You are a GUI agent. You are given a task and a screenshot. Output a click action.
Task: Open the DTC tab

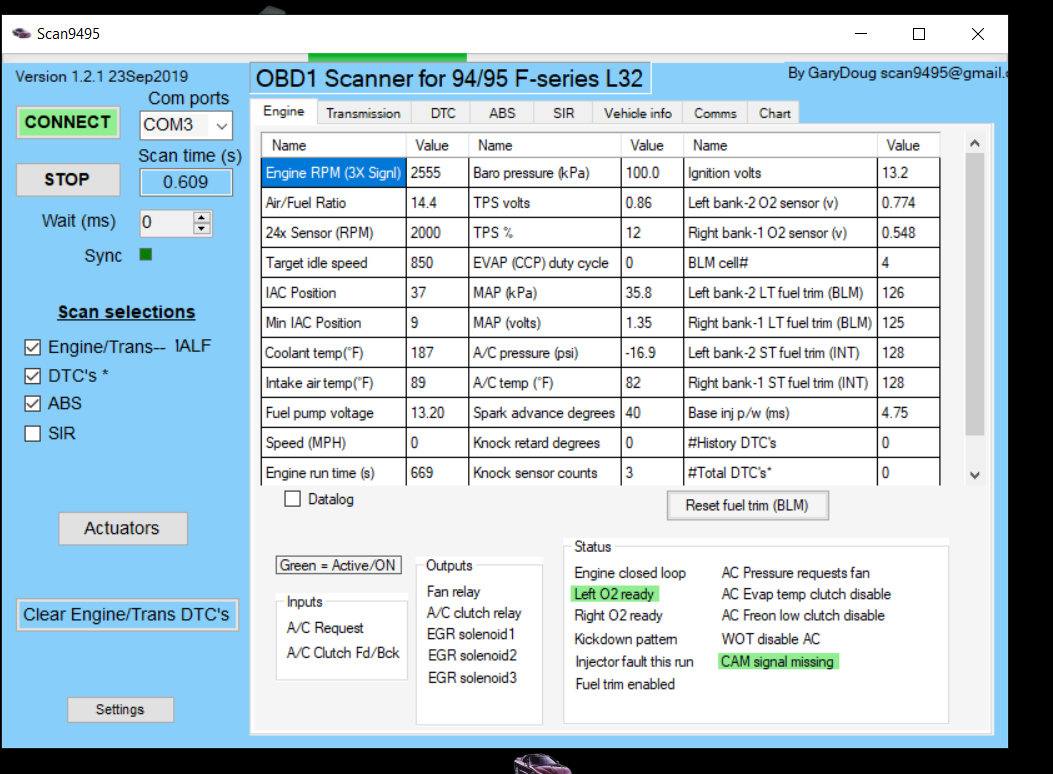pos(443,113)
